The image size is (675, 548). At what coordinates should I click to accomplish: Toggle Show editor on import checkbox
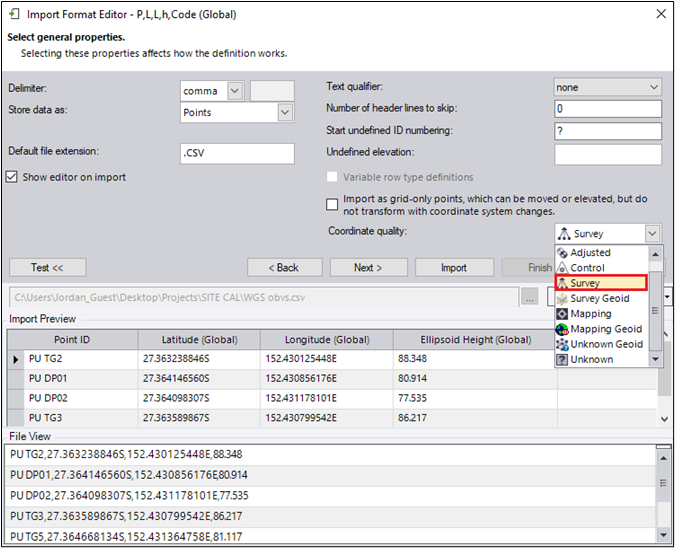tap(12, 177)
